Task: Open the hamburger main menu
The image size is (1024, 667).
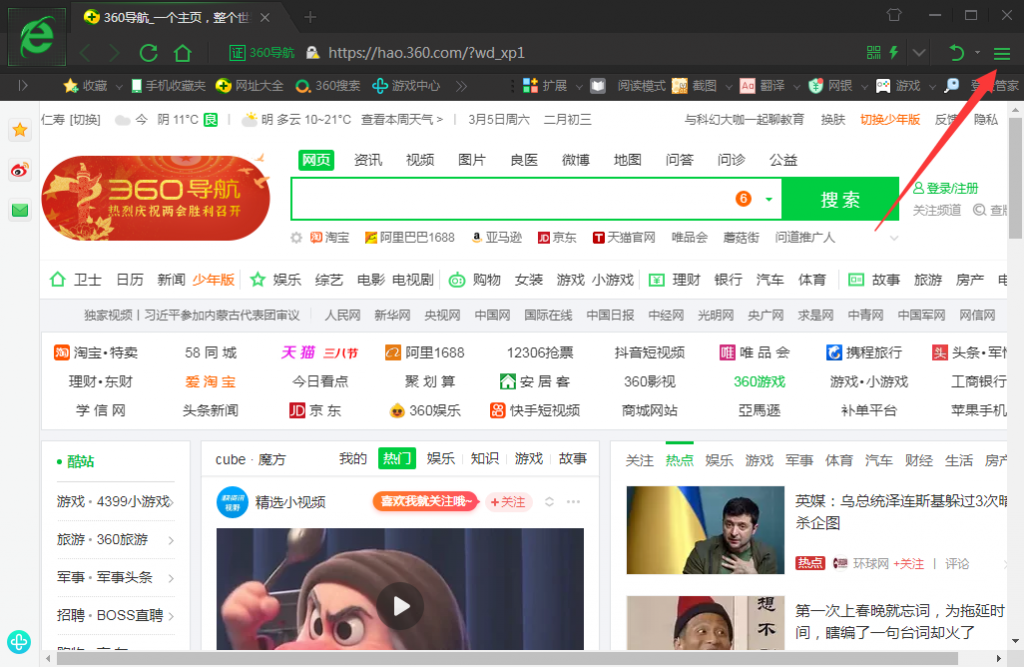Action: 1002,54
